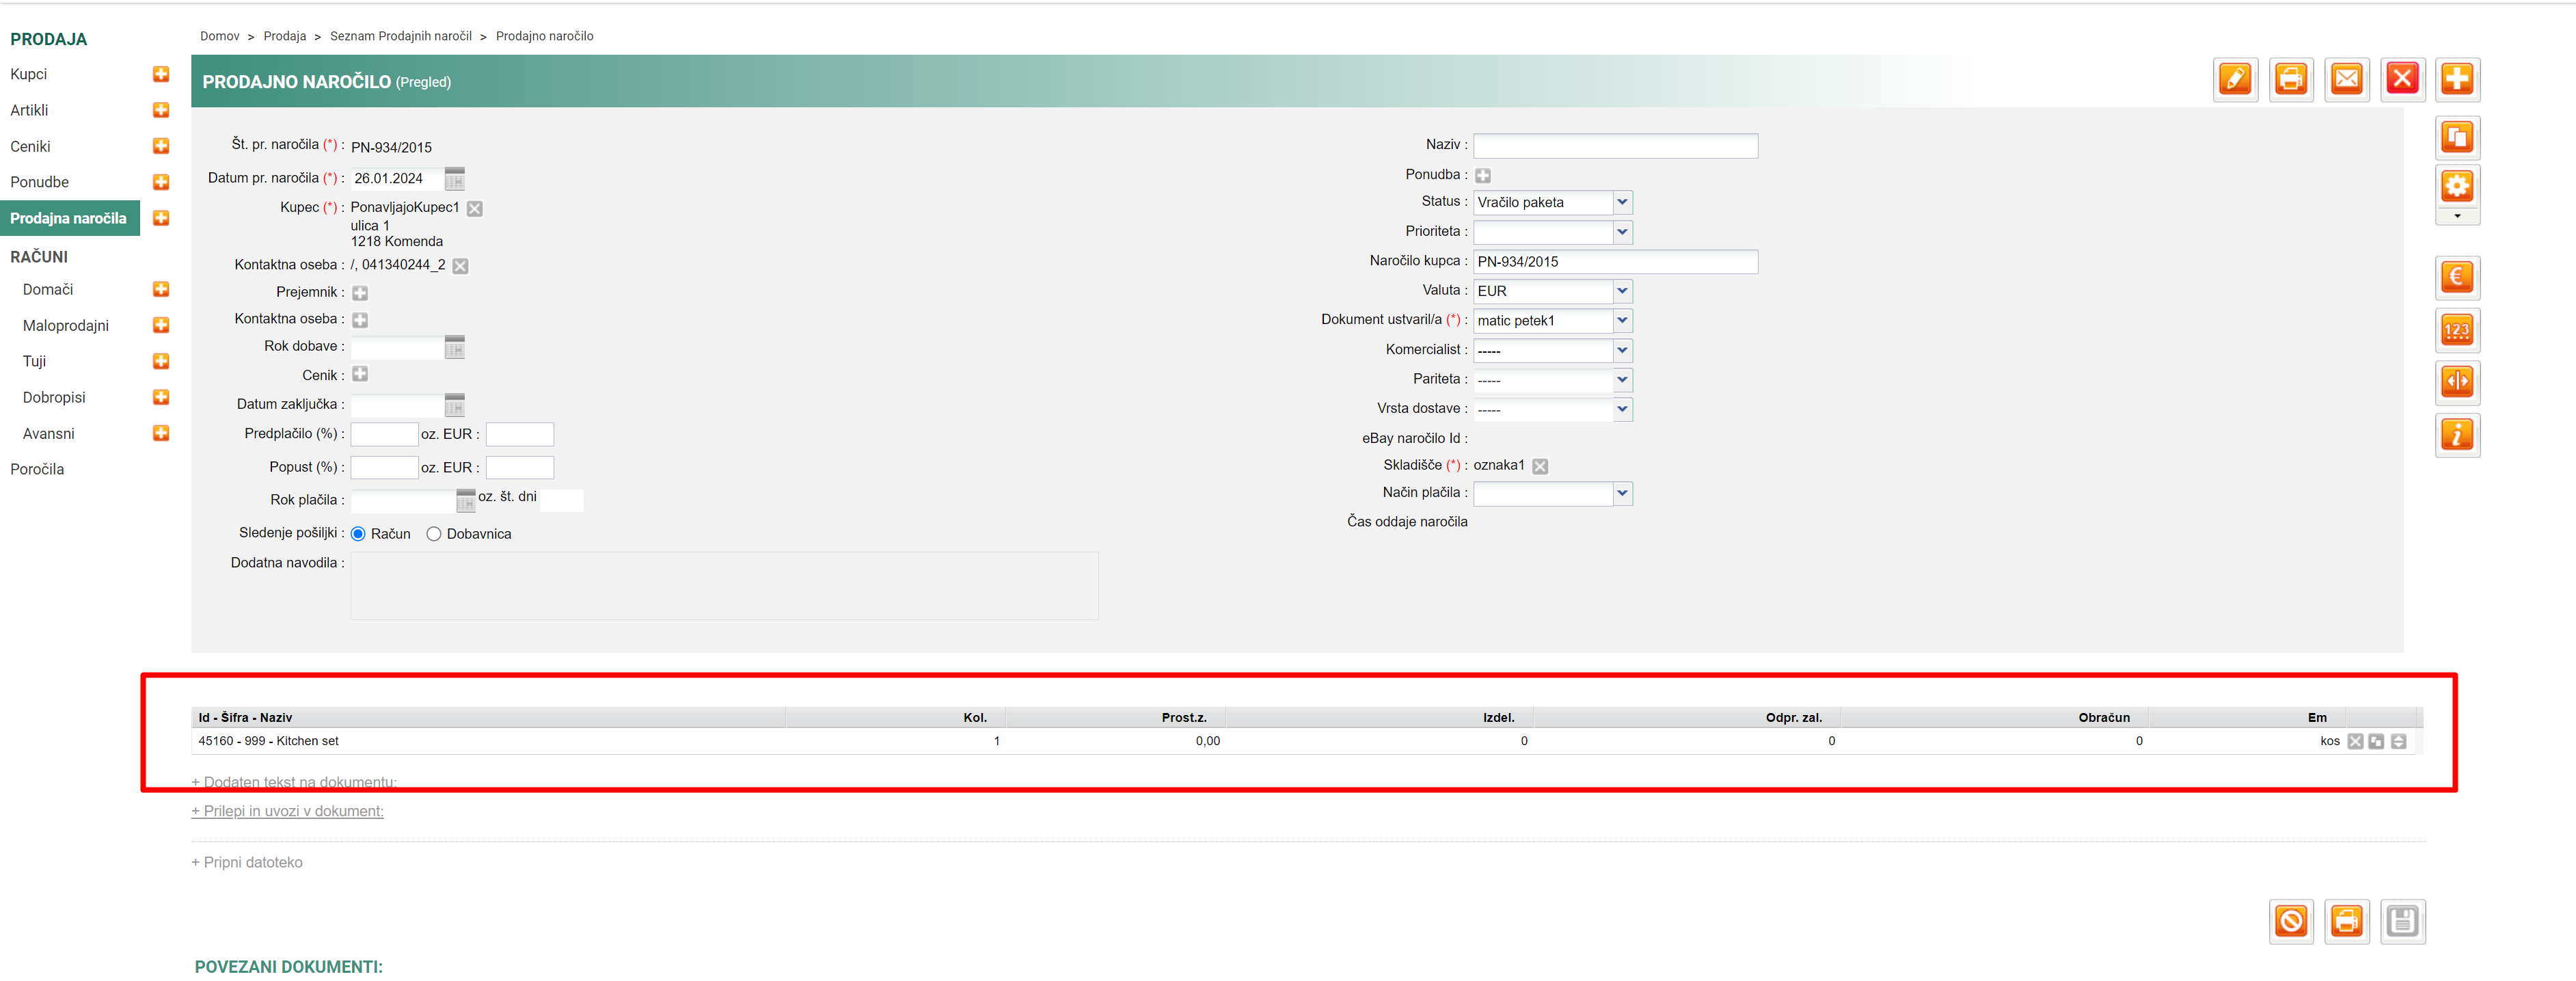Click the red X delete icon

point(2402,79)
